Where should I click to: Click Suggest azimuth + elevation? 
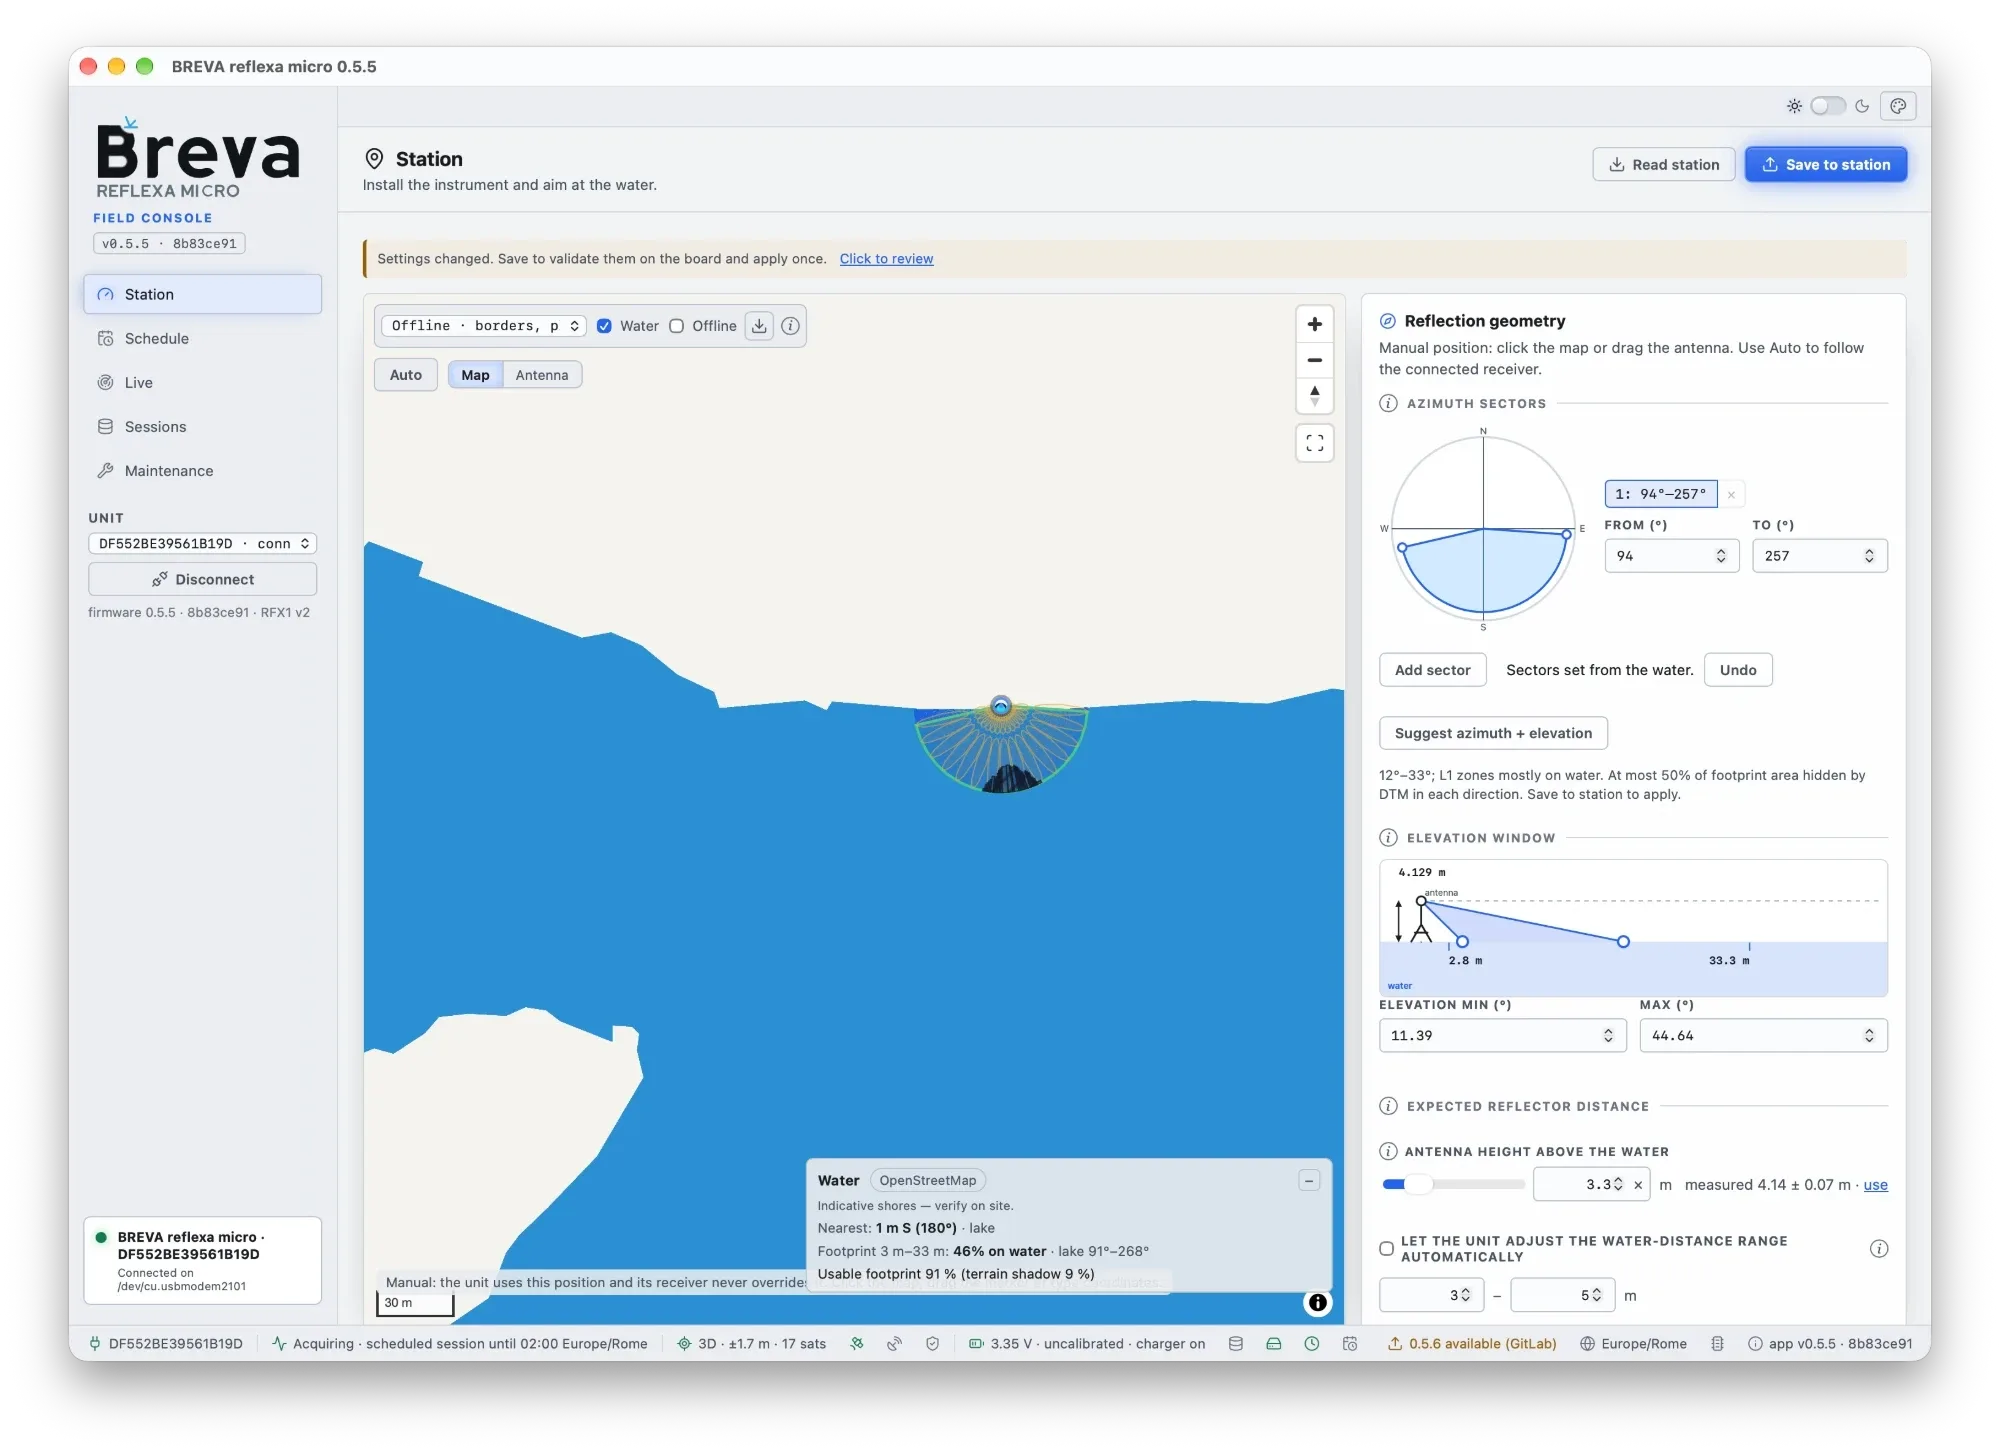[x=1492, y=733]
